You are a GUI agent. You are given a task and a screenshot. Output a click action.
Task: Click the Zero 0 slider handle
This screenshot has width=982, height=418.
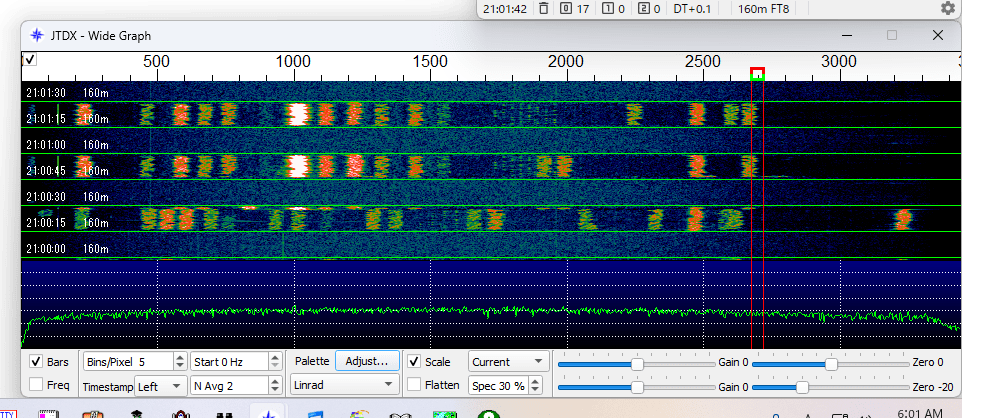831,365
